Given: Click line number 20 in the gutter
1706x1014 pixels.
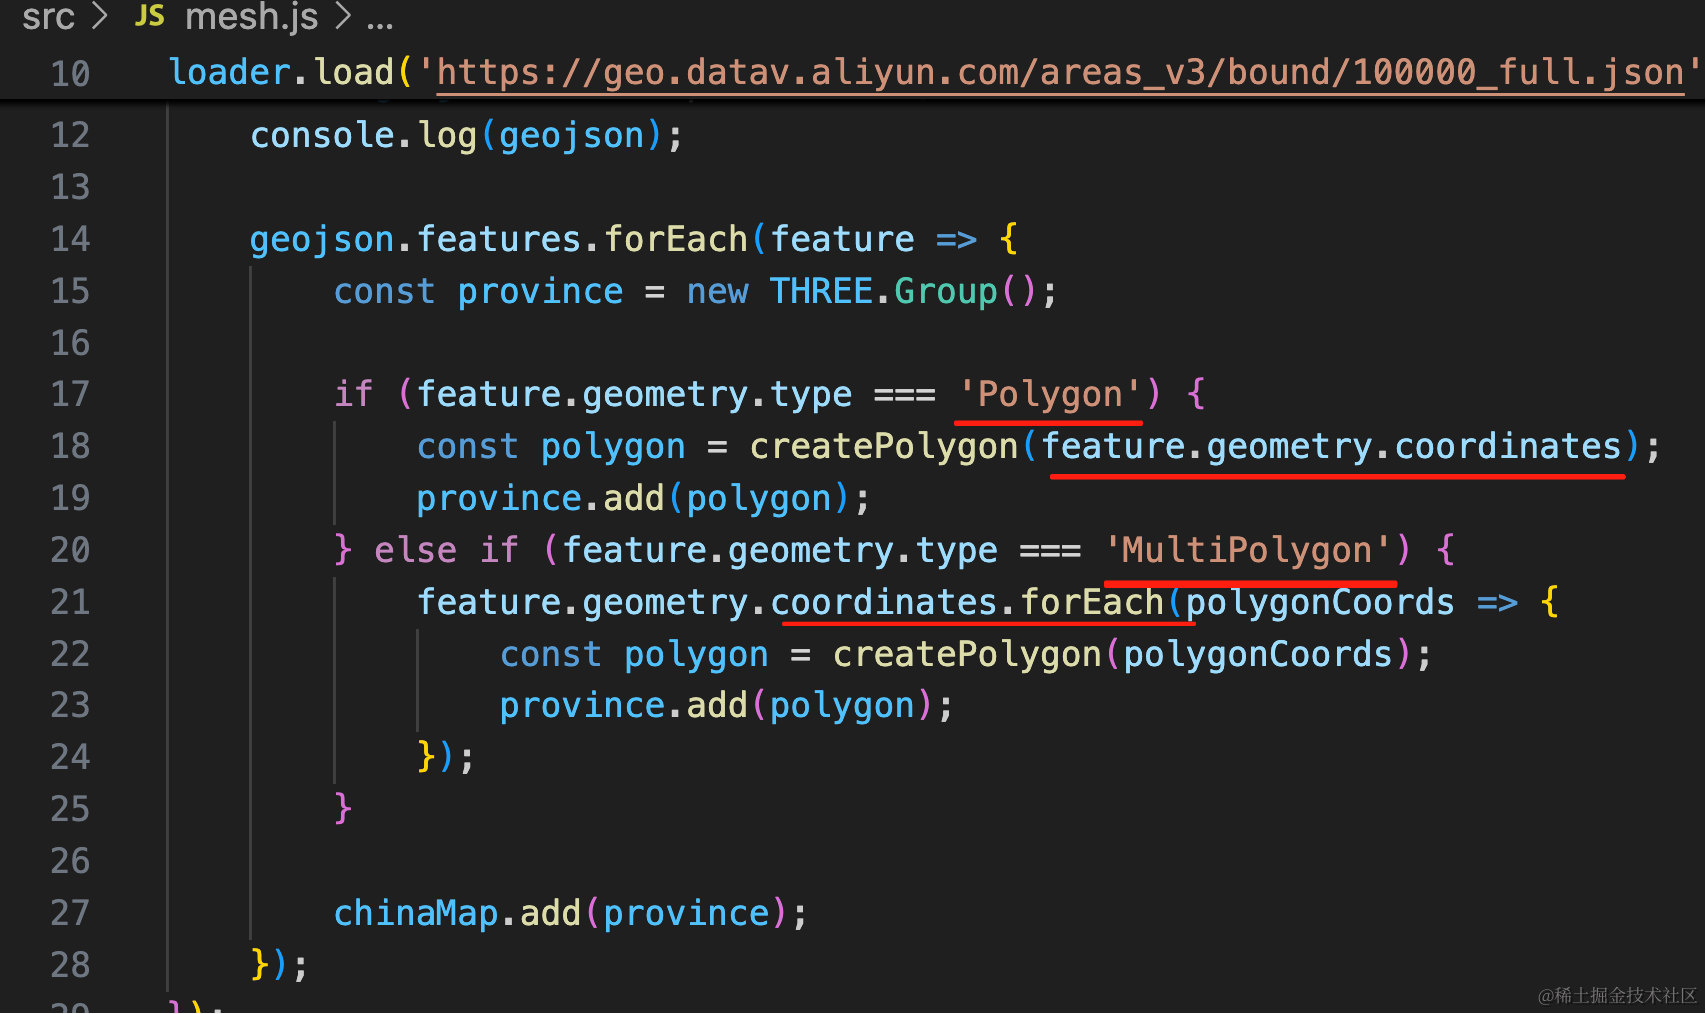Looking at the screenshot, I should click(70, 550).
